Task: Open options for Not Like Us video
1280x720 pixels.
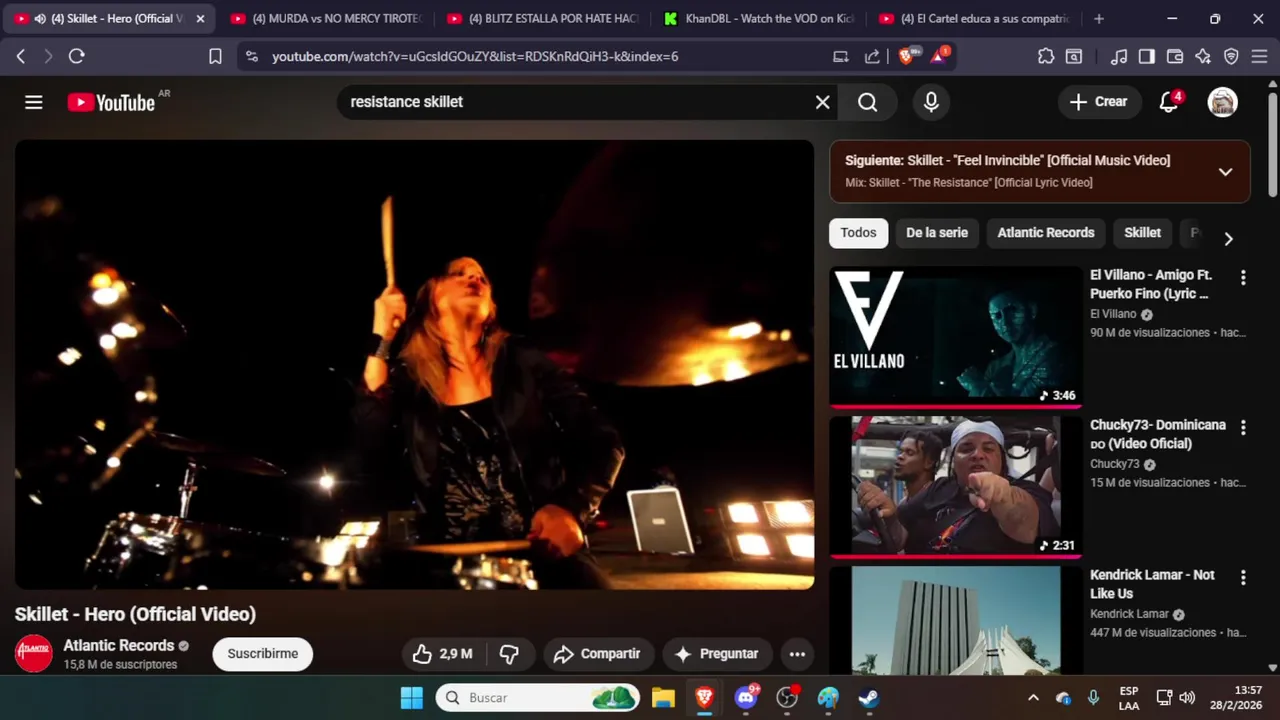Action: point(1243,578)
